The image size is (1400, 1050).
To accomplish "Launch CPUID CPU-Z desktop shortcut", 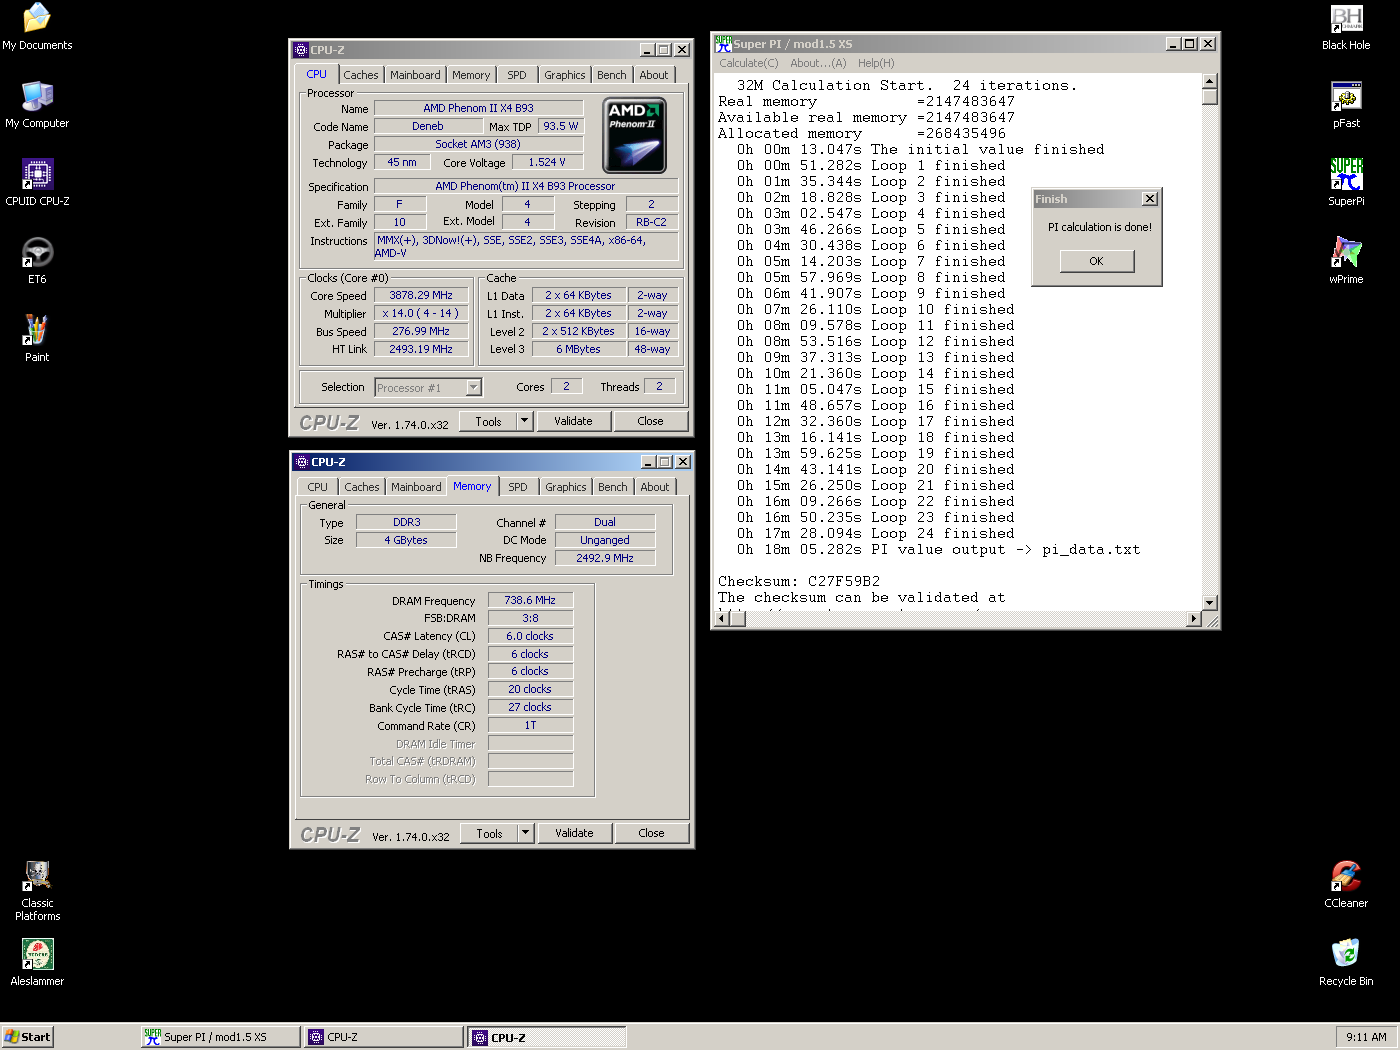I will (x=37, y=183).
